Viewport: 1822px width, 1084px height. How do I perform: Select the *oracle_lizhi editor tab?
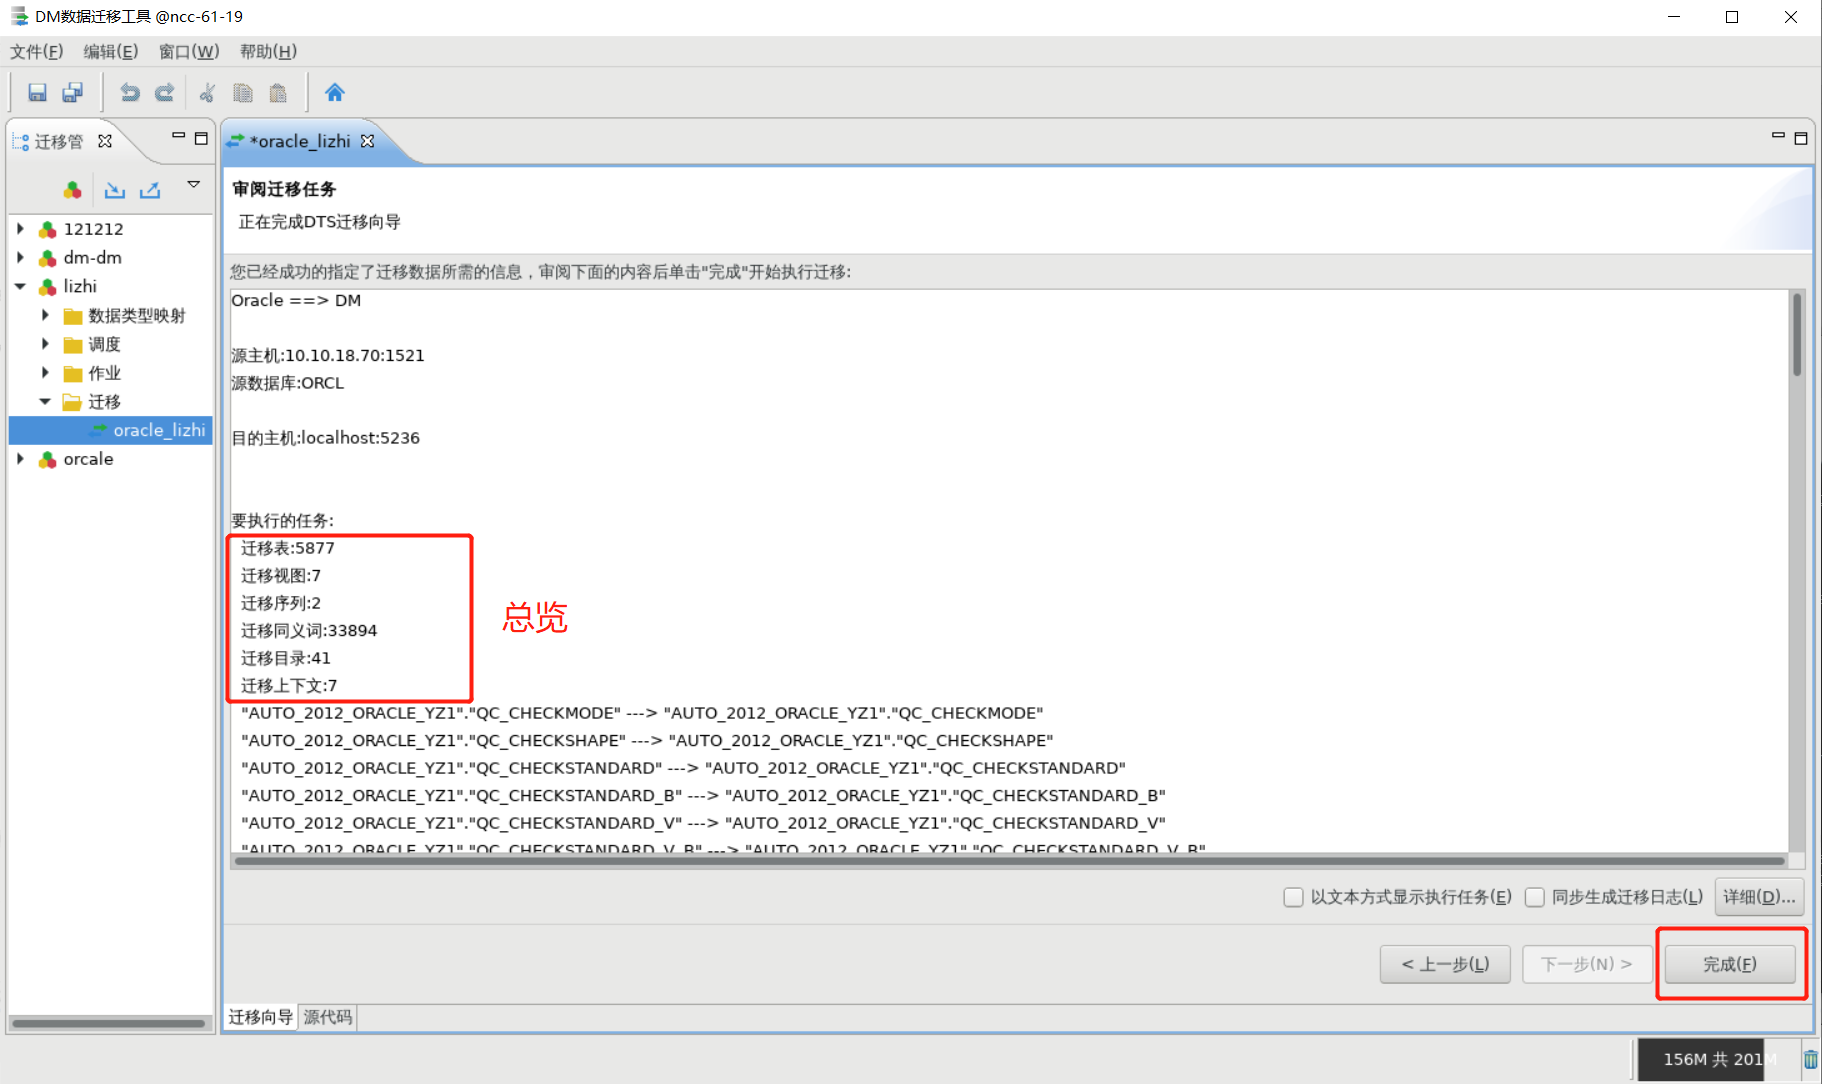(x=300, y=141)
